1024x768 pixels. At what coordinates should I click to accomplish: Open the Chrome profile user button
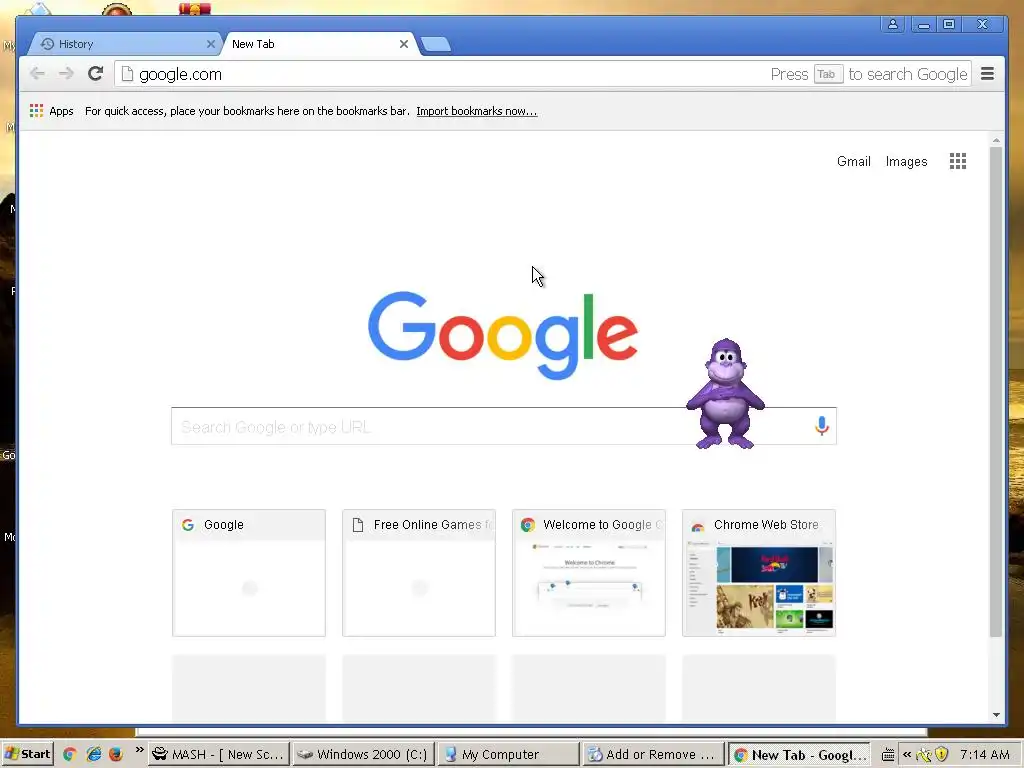click(x=892, y=24)
